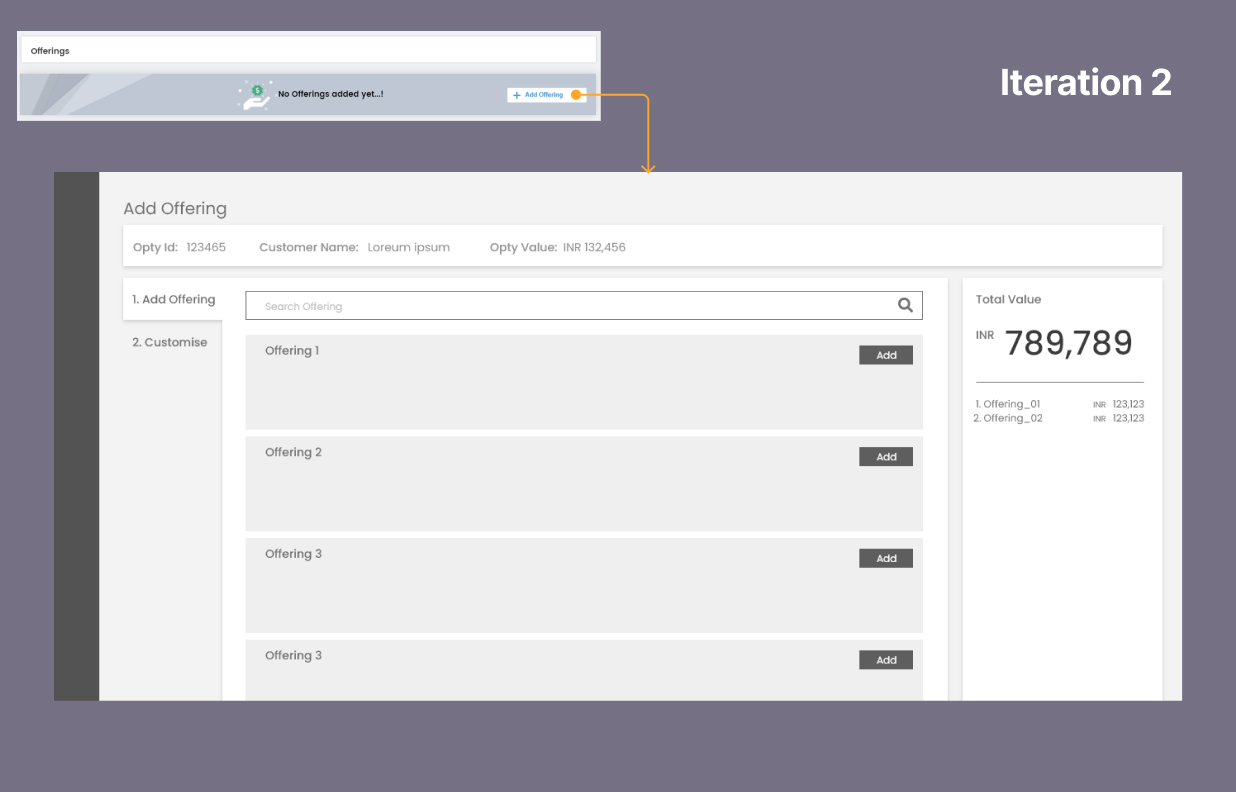Viewport: 1236px width, 792px height.
Task: Click Add on the upper Offering 3 card
Action: (885, 558)
